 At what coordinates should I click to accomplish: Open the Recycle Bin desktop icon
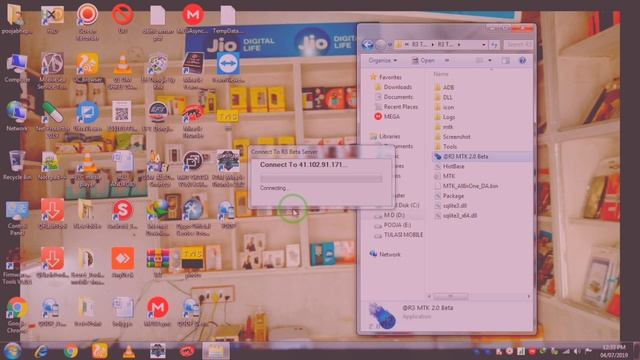pyautogui.click(x=17, y=165)
